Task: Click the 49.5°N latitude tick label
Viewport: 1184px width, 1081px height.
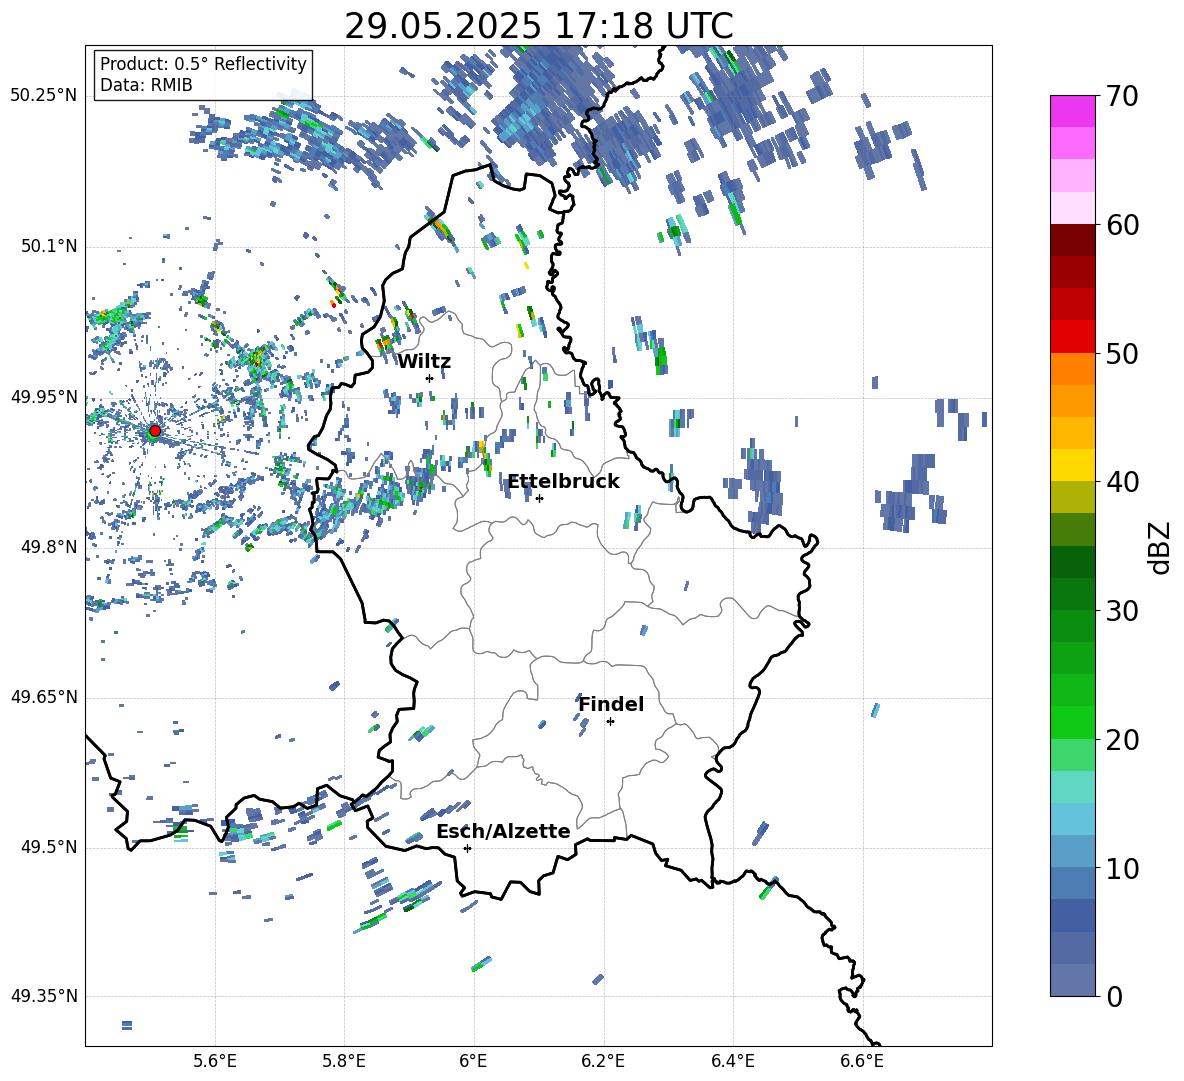Action: [48, 847]
